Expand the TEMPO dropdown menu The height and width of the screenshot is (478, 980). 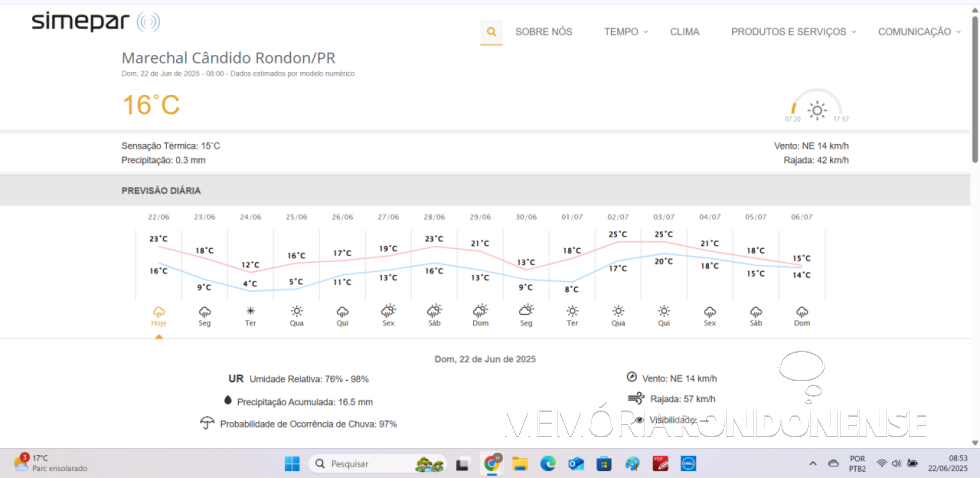pyautogui.click(x=626, y=32)
